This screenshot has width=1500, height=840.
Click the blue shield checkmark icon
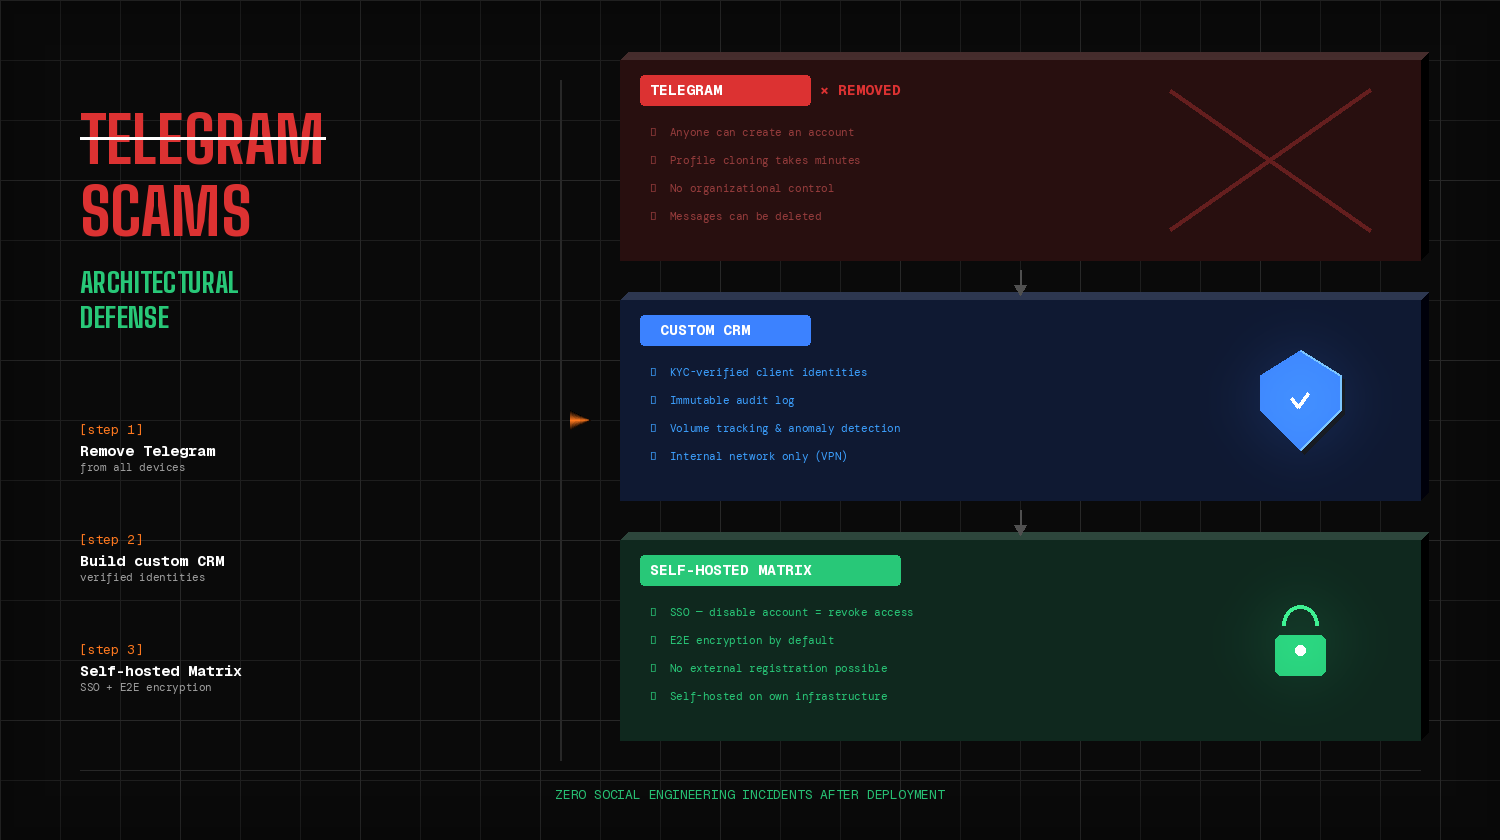(x=1300, y=400)
